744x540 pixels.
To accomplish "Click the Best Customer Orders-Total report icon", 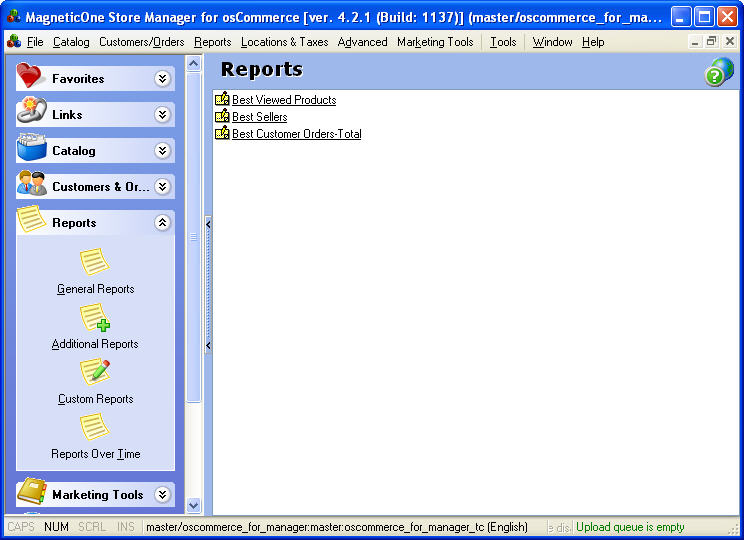I will 222,133.
